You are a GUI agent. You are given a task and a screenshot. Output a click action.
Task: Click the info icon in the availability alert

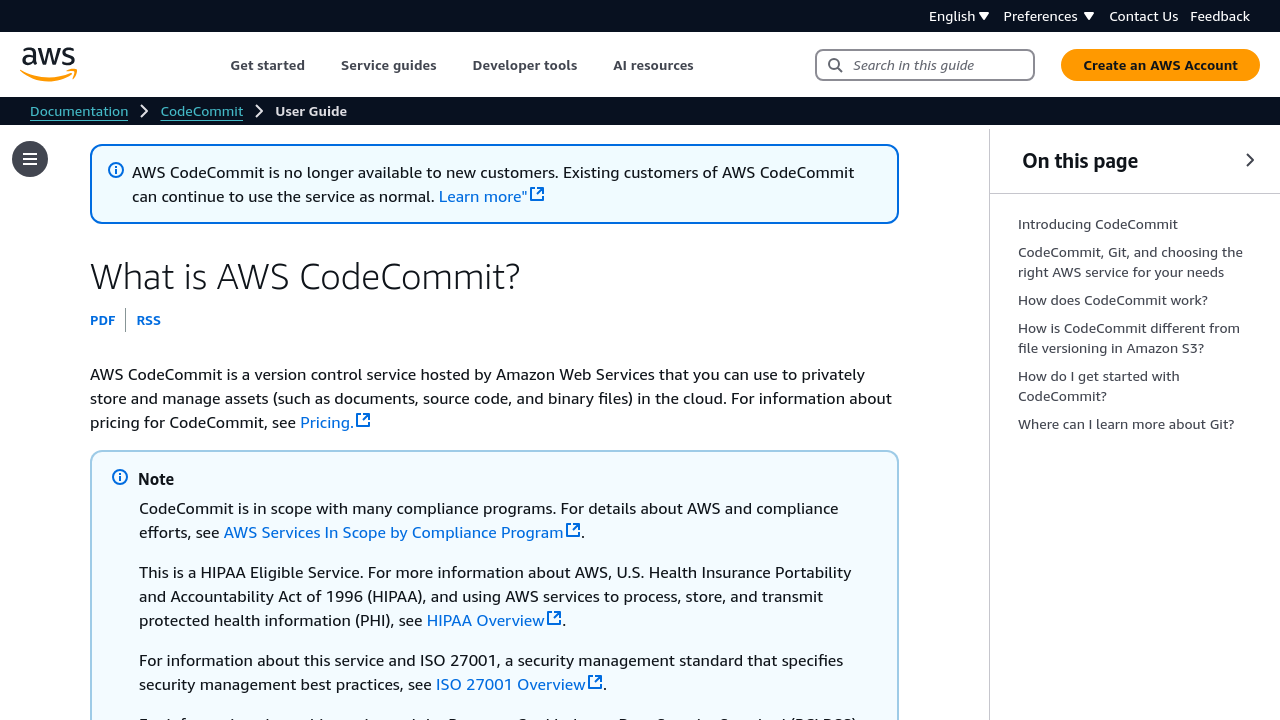click(x=116, y=171)
